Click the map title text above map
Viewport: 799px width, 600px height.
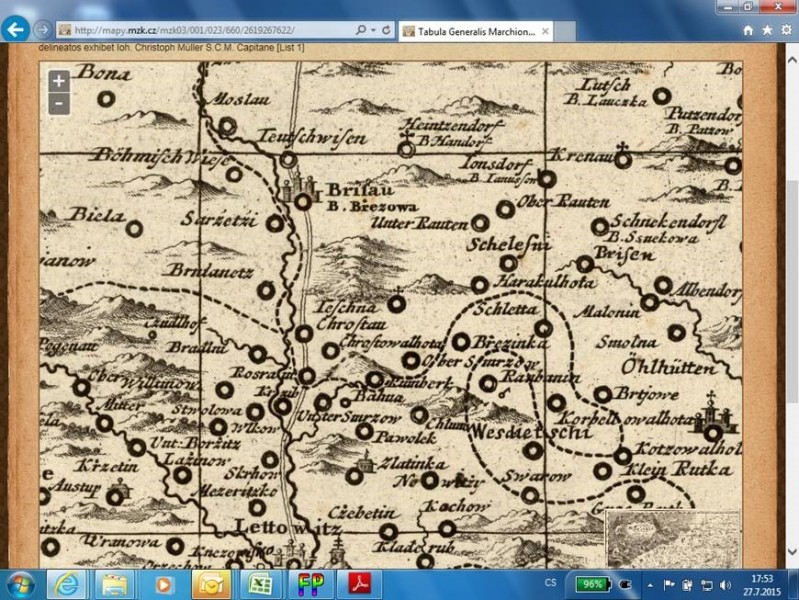(x=171, y=47)
